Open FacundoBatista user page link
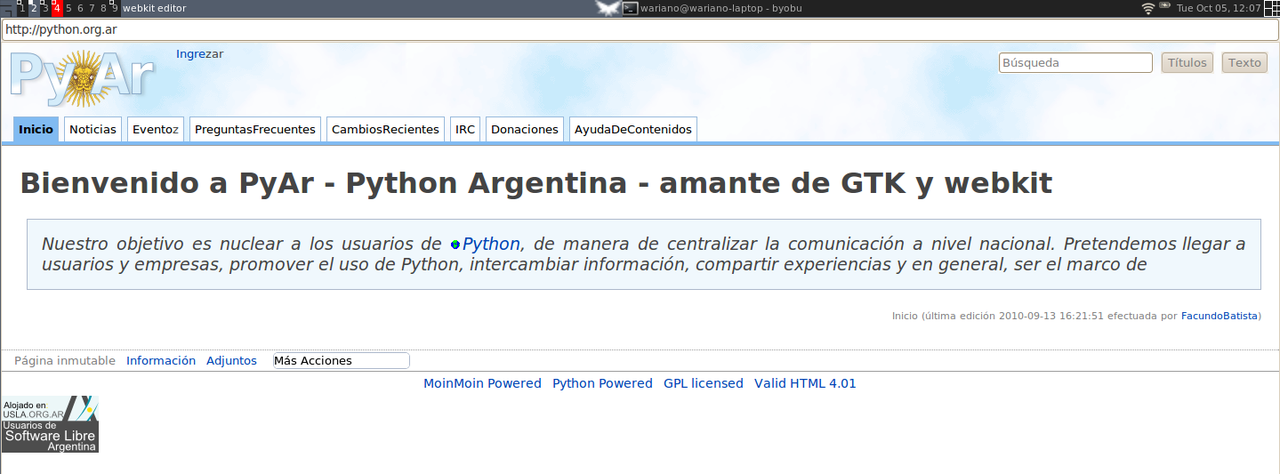The width and height of the screenshot is (1280, 474). click(1219, 316)
